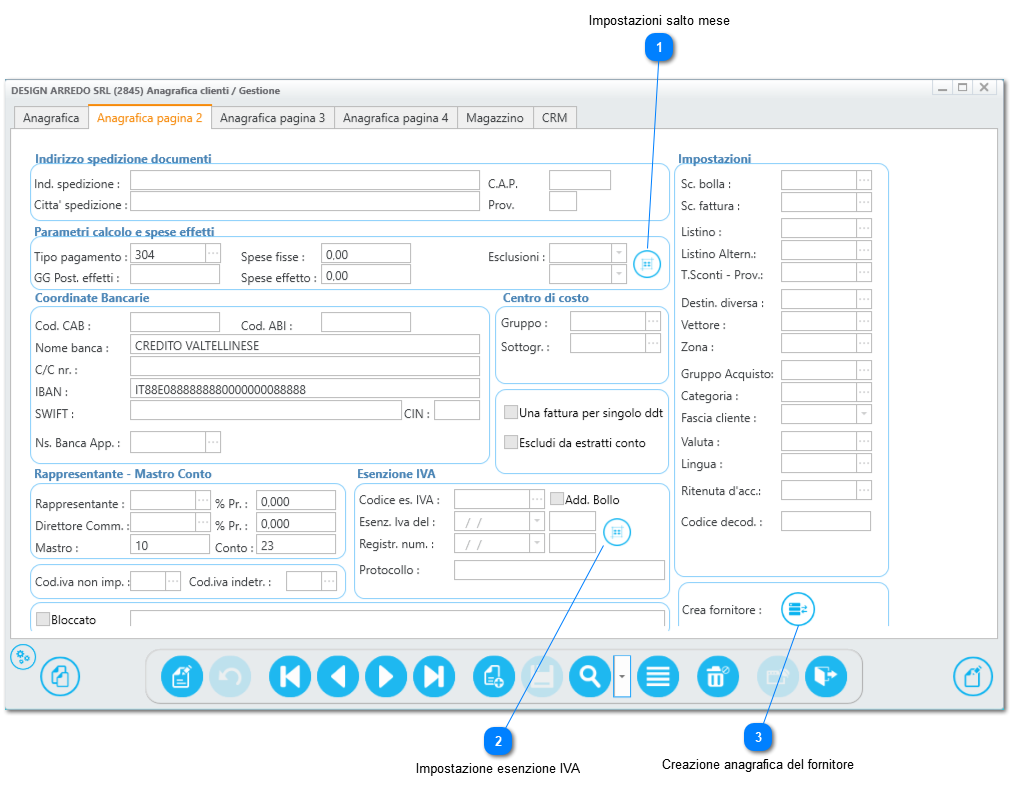Open lookup for Listino
Image resolution: width=1013 pixels, height=792 pixels.
point(864,228)
